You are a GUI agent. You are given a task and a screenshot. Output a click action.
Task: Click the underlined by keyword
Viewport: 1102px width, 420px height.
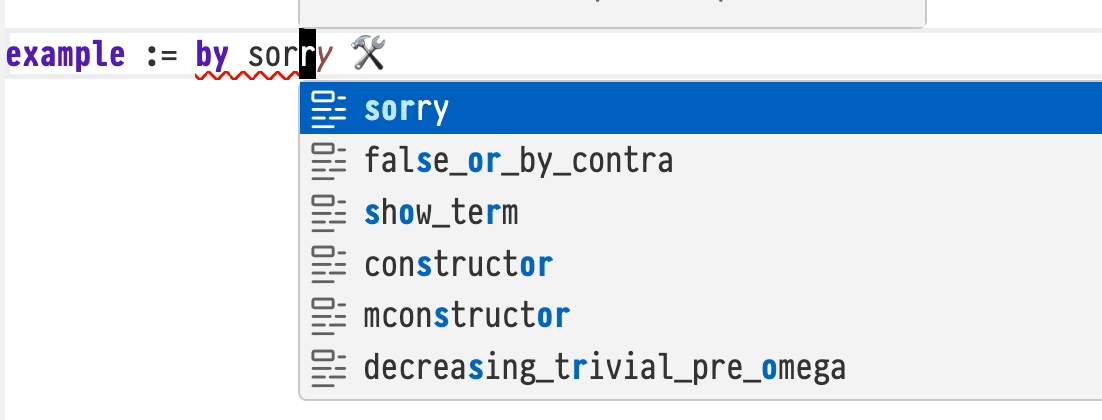[212, 55]
